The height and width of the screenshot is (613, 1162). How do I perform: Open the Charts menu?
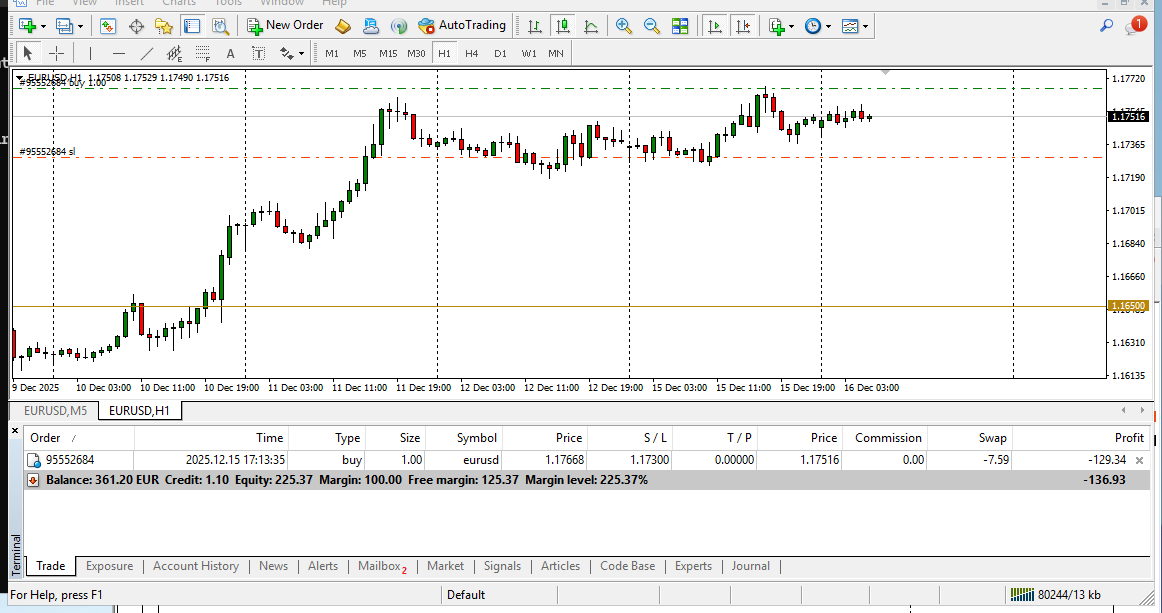click(x=179, y=4)
